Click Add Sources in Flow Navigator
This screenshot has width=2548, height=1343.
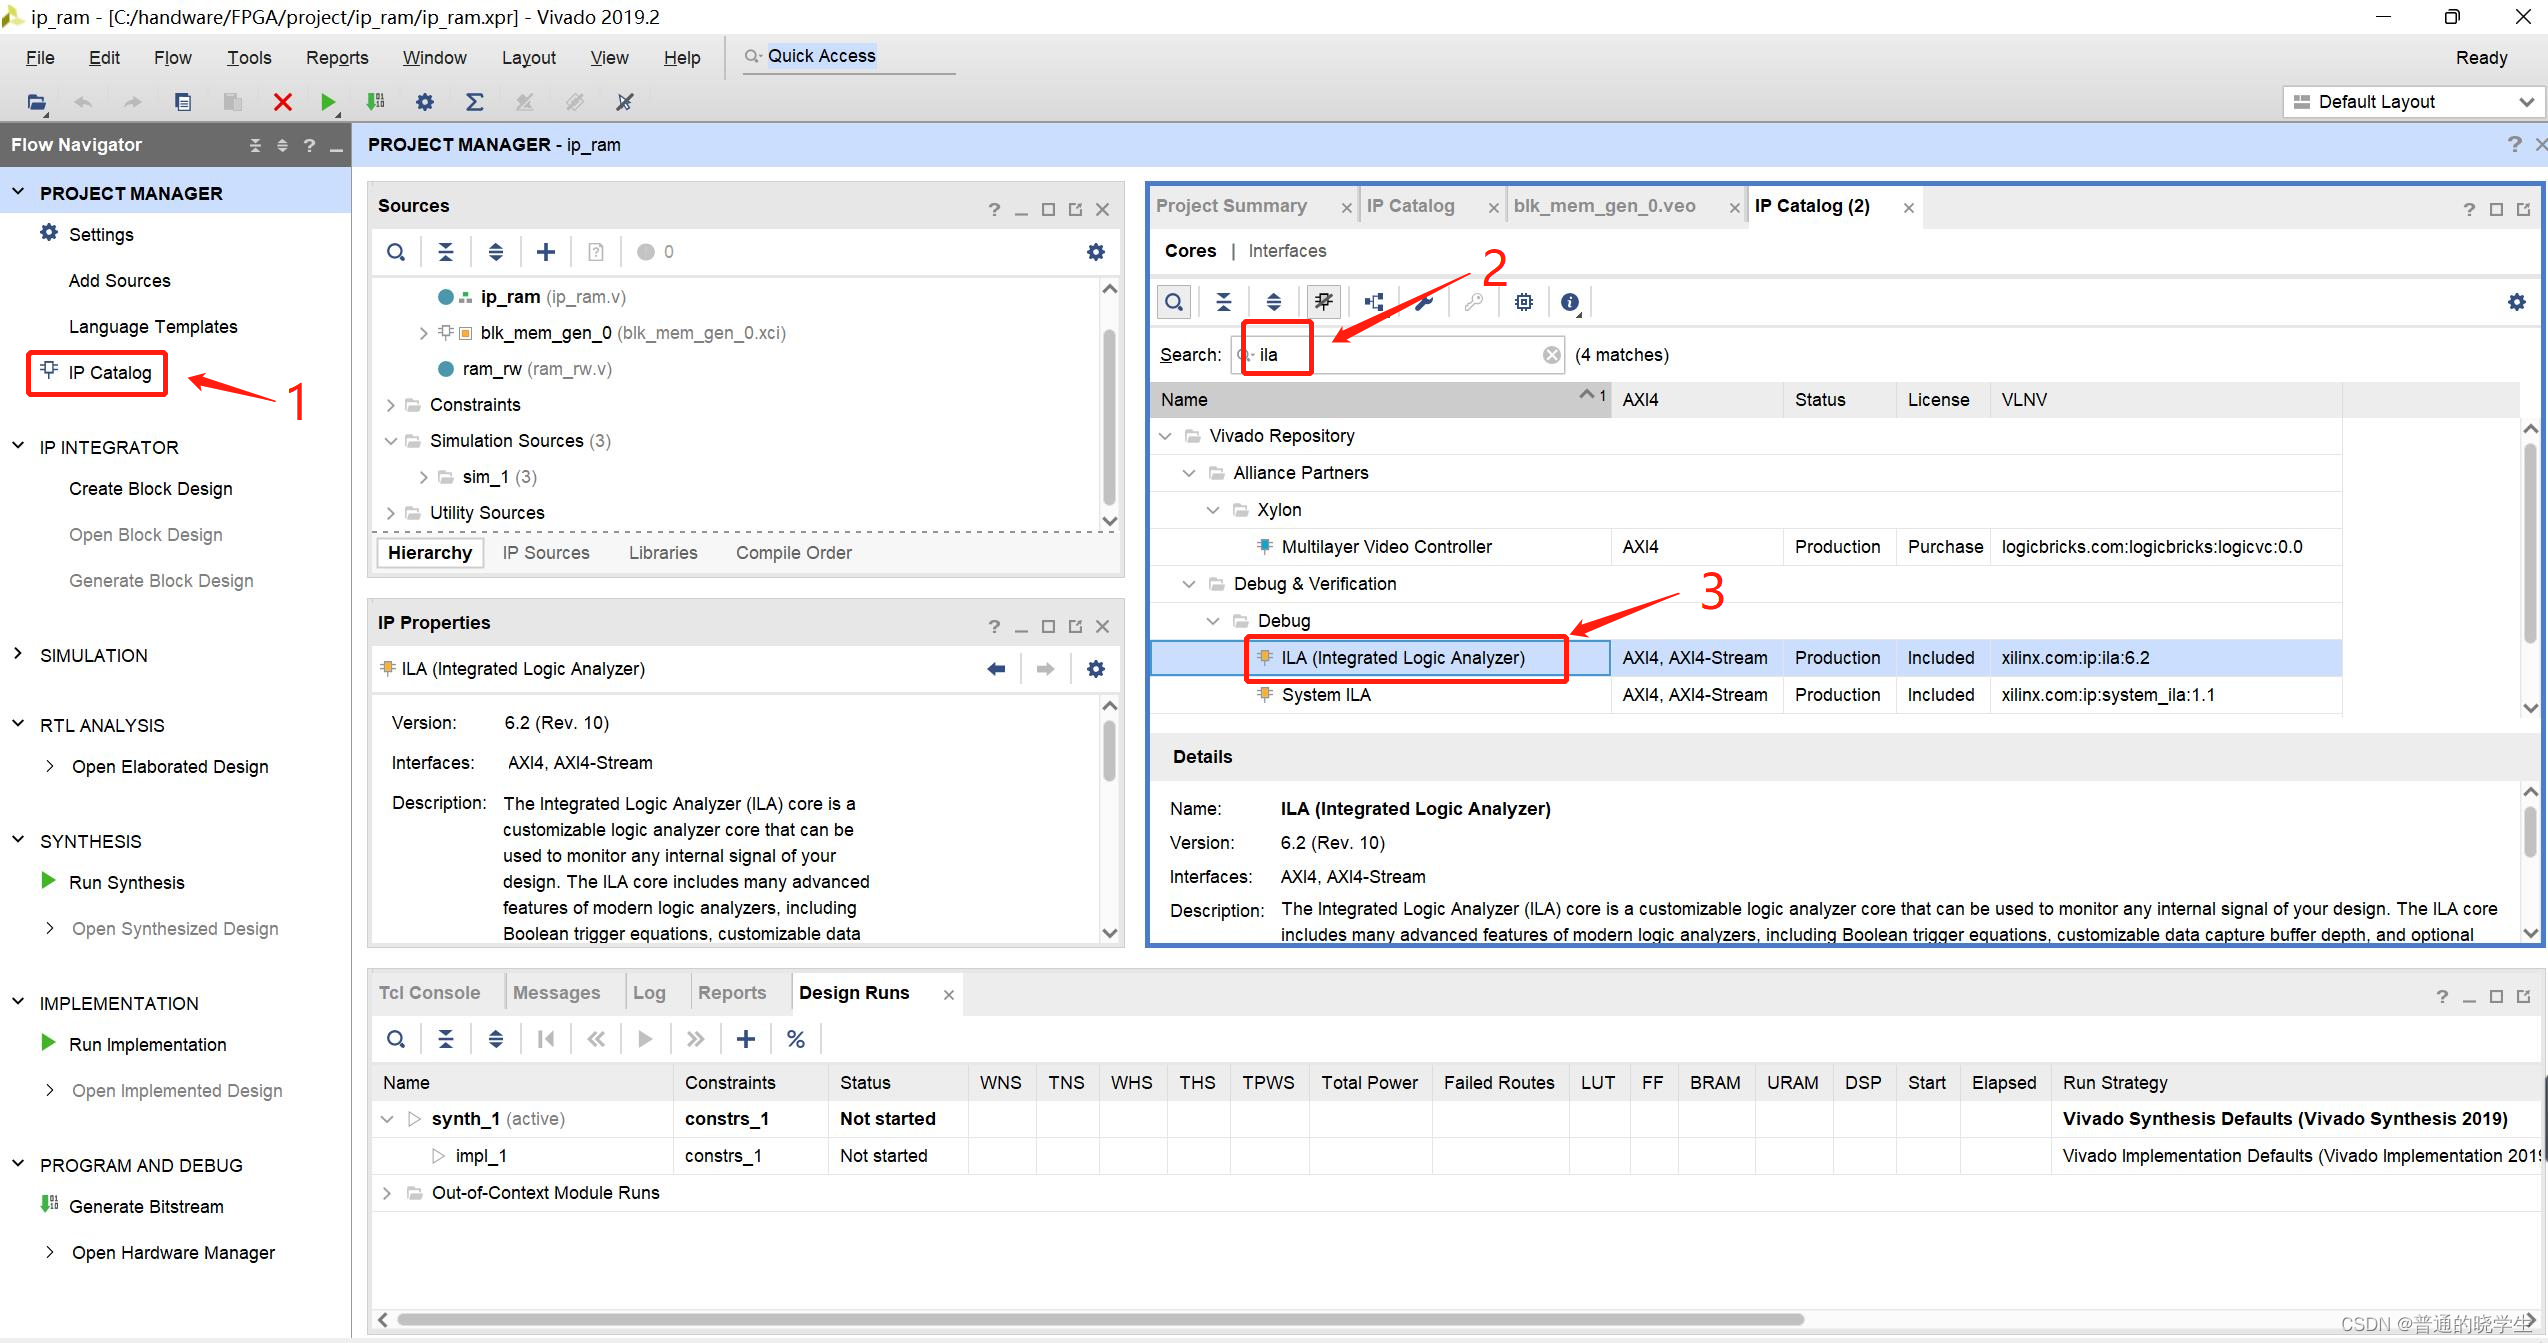[x=119, y=281]
